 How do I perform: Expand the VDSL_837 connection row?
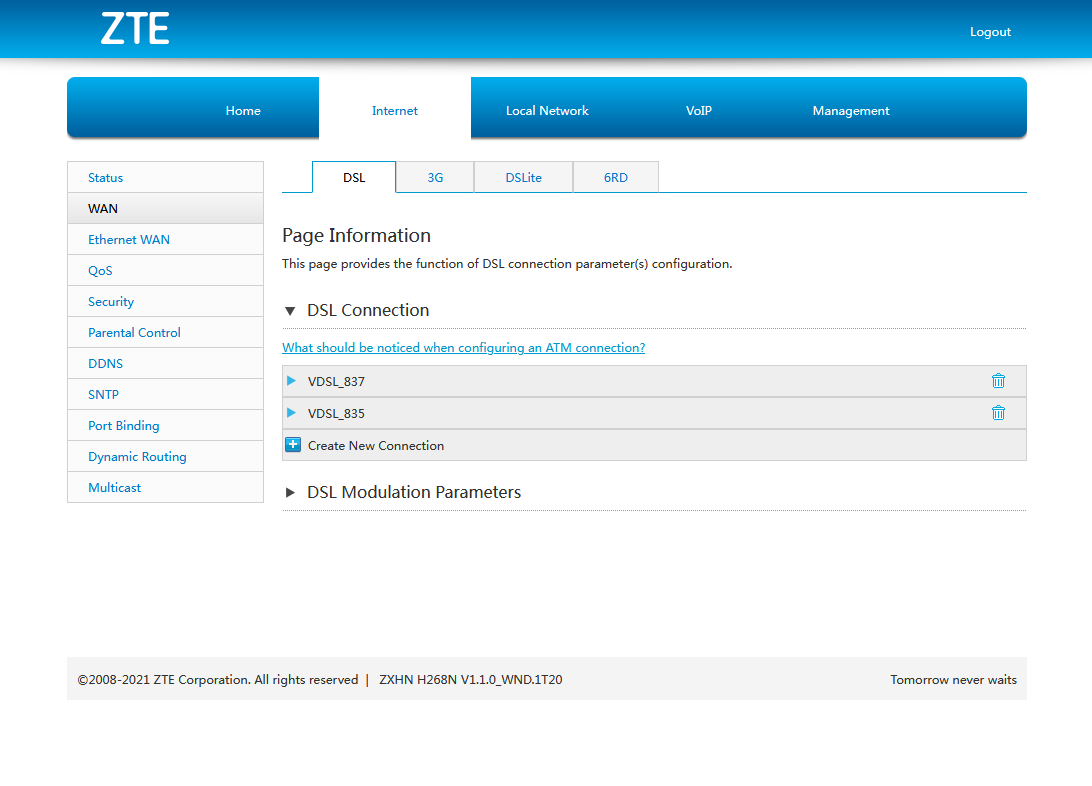[291, 381]
